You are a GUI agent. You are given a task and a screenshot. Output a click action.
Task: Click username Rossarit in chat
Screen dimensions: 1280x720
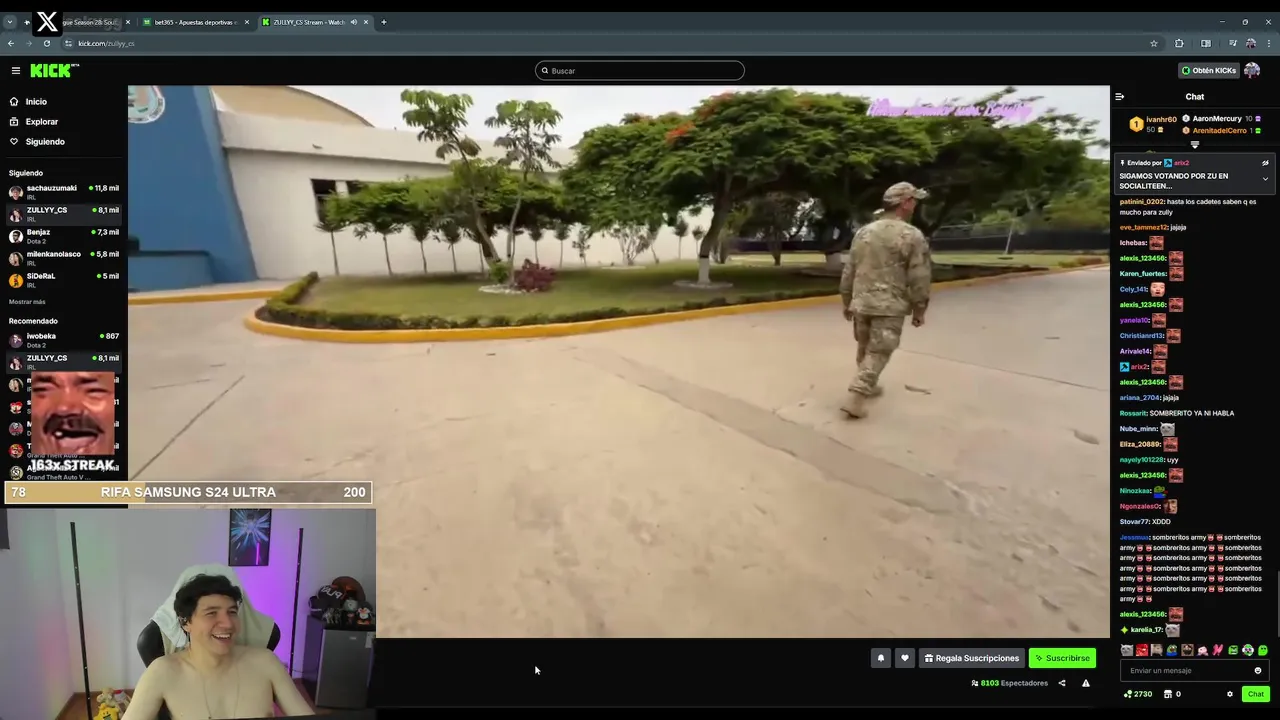(1133, 413)
